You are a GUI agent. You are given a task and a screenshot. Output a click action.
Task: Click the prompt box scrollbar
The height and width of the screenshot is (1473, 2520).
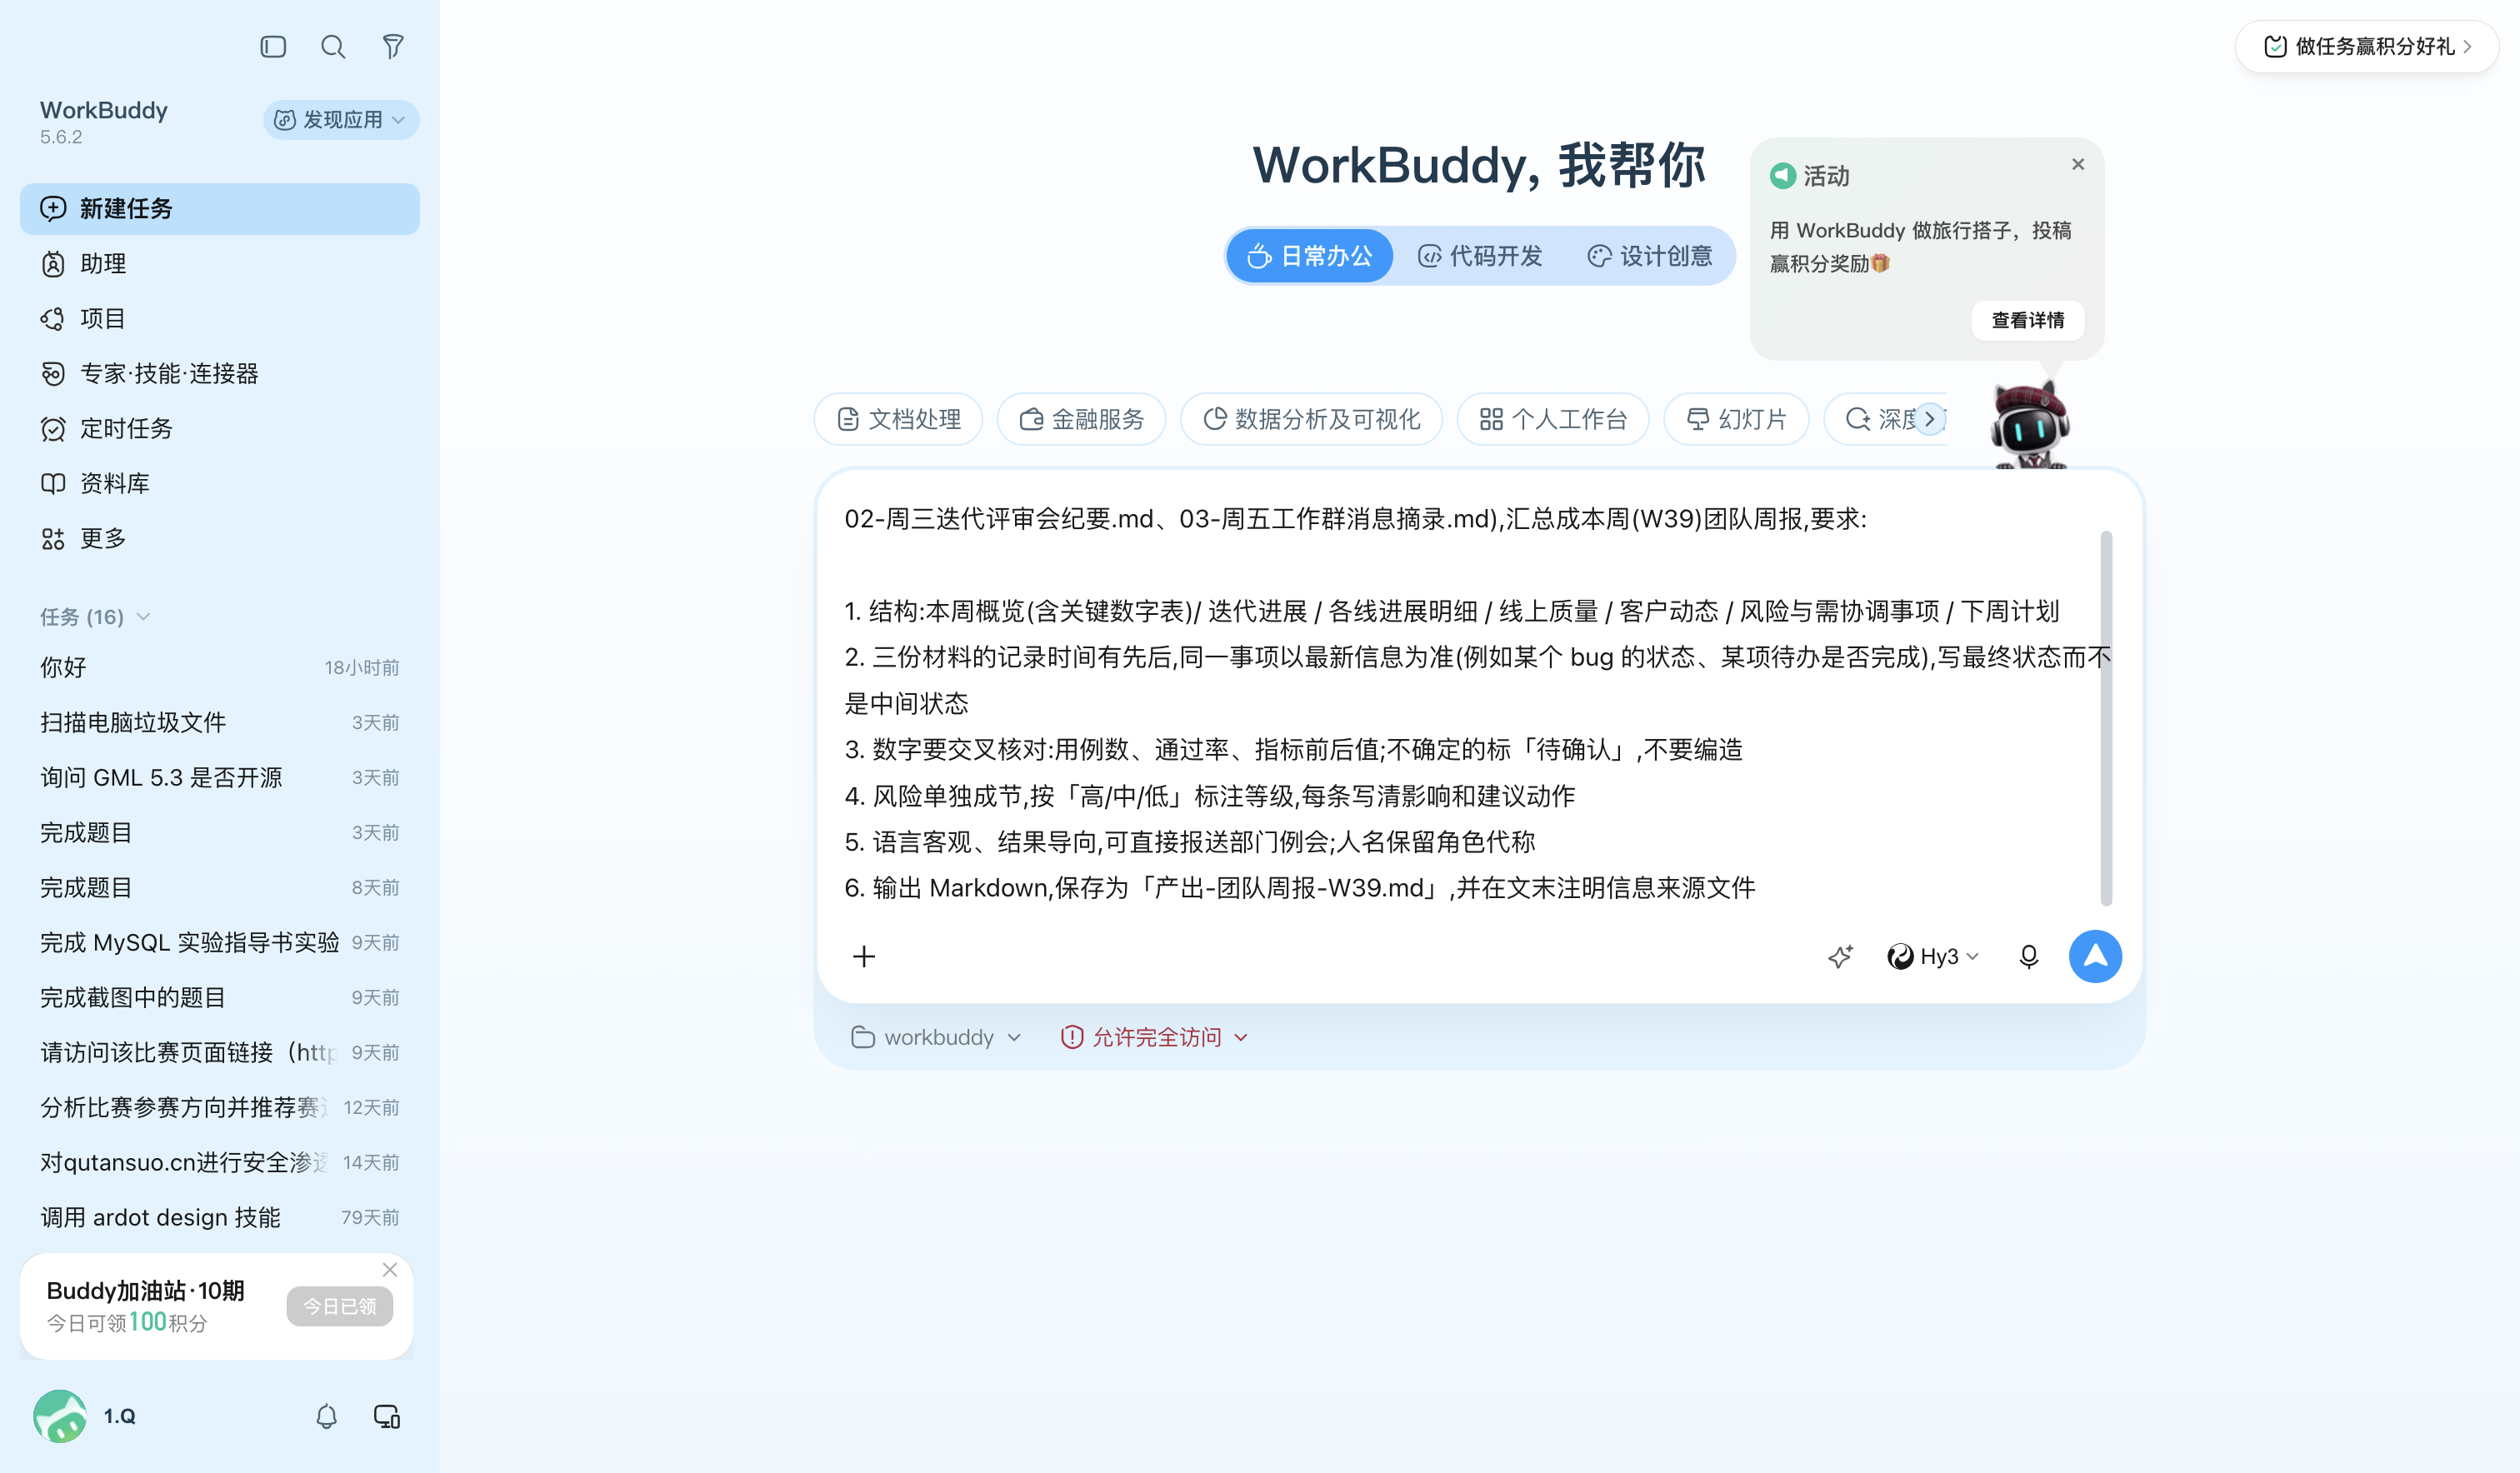(2106, 718)
